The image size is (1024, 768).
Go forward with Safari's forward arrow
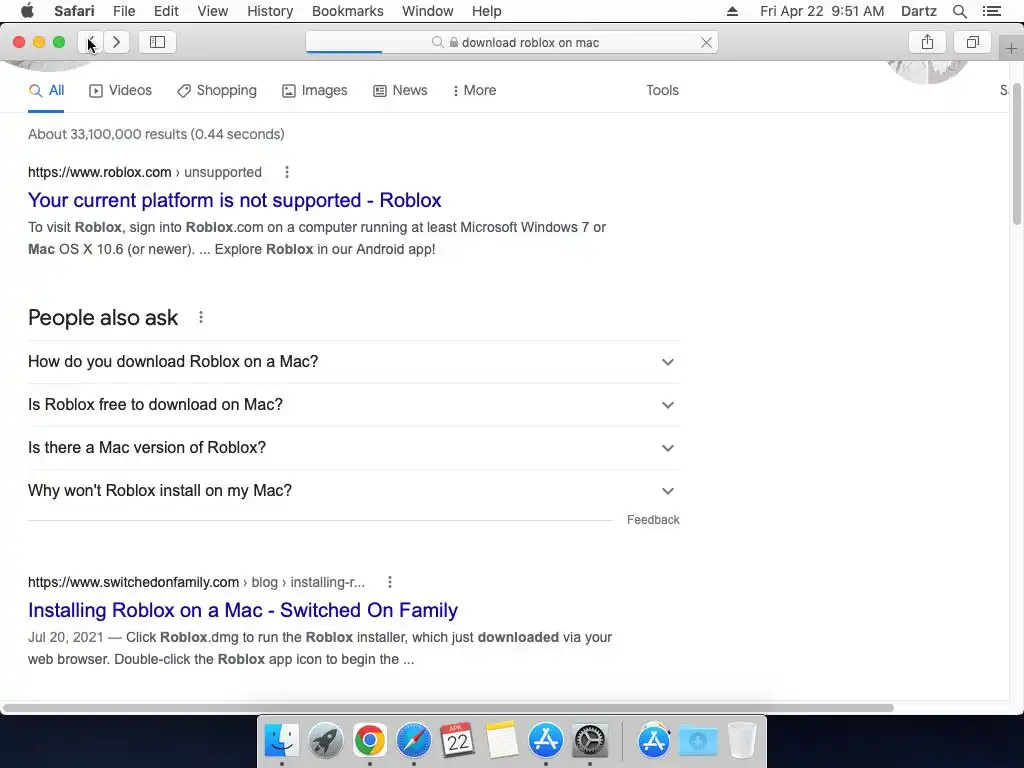point(116,42)
